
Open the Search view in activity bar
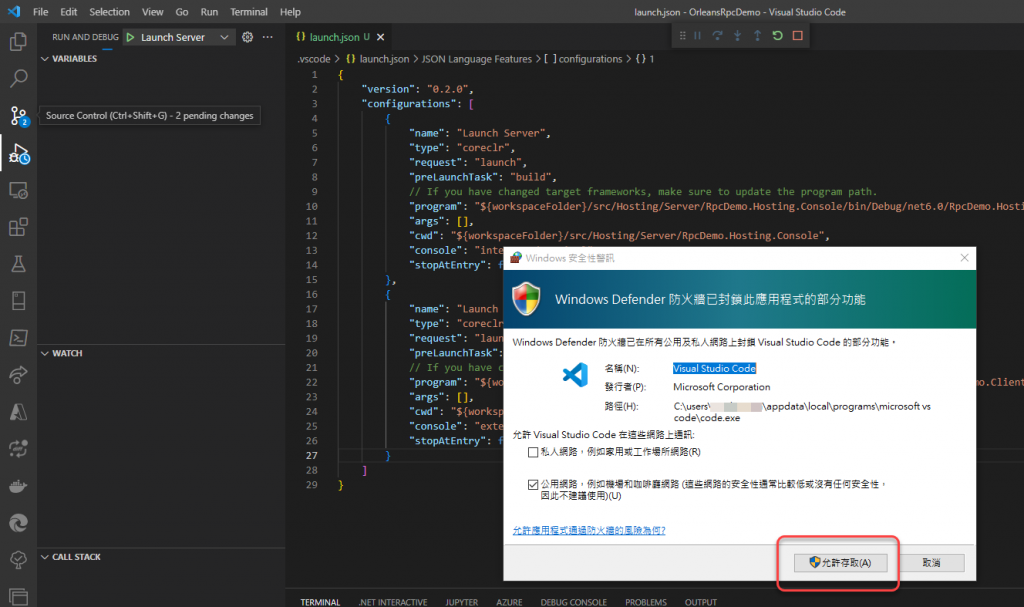click(18, 78)
